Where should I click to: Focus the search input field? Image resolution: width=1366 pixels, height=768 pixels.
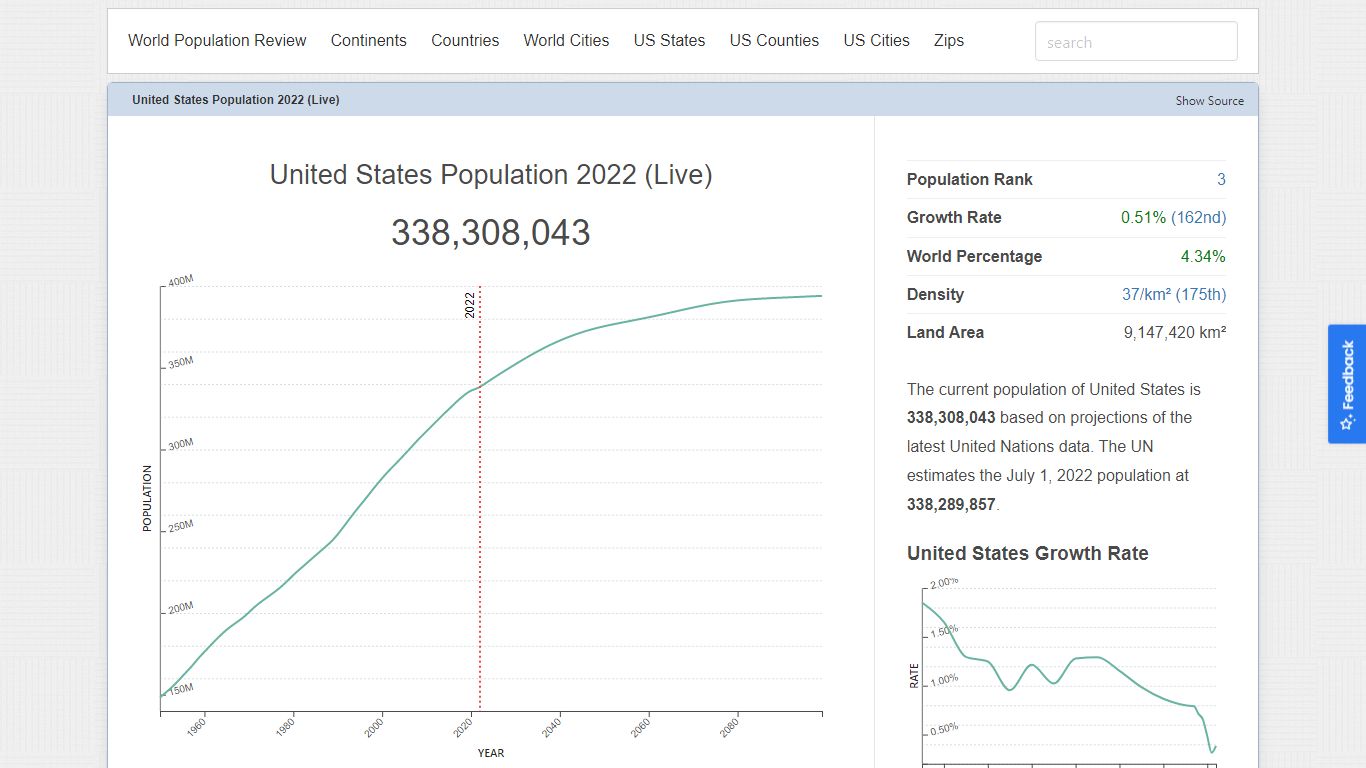click(x=1136, y=42)
